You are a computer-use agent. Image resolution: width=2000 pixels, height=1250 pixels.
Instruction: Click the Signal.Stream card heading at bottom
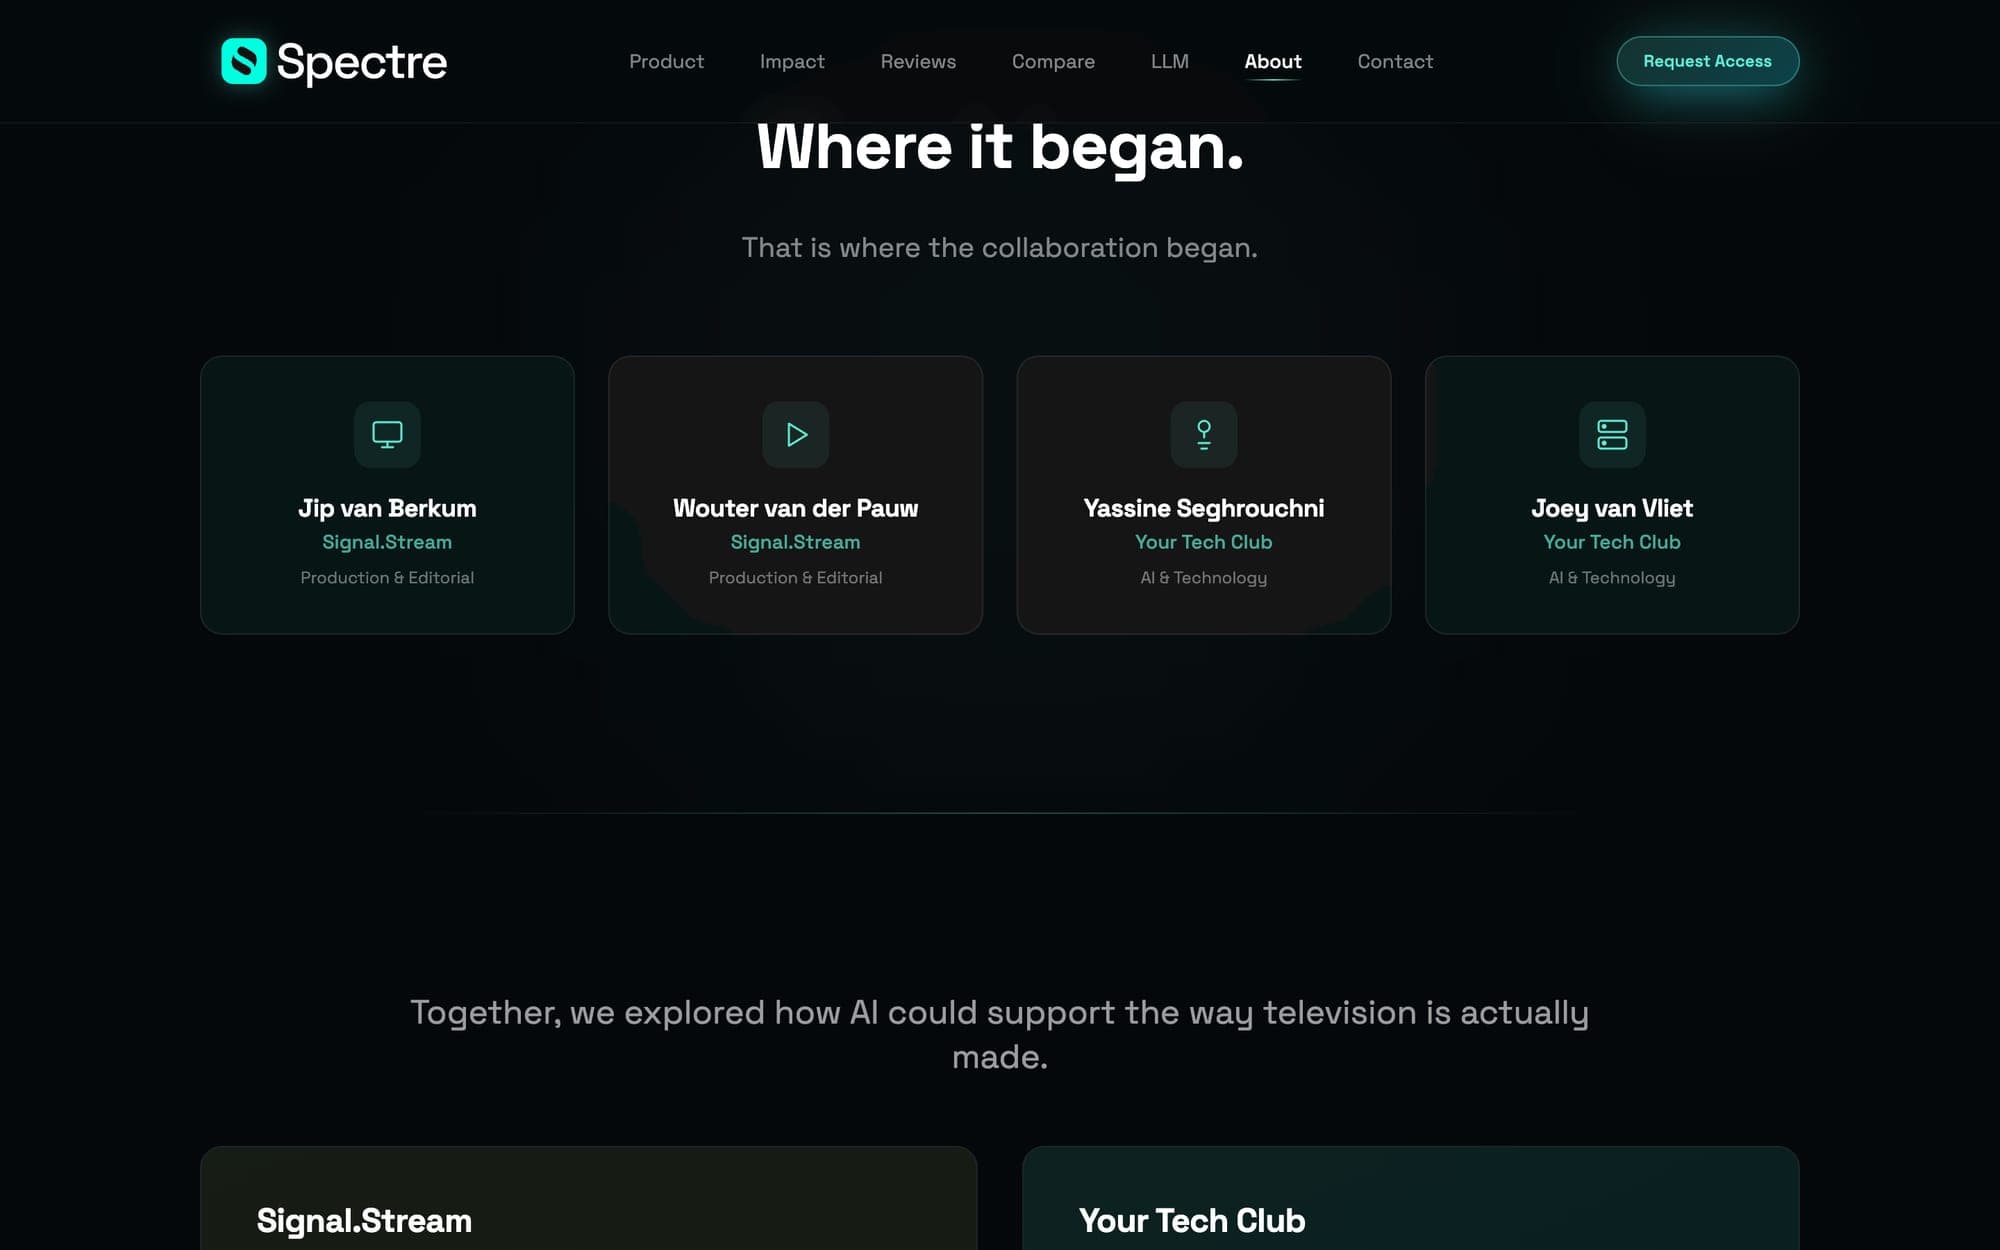pyautogui.click(x=364, y=1221)
